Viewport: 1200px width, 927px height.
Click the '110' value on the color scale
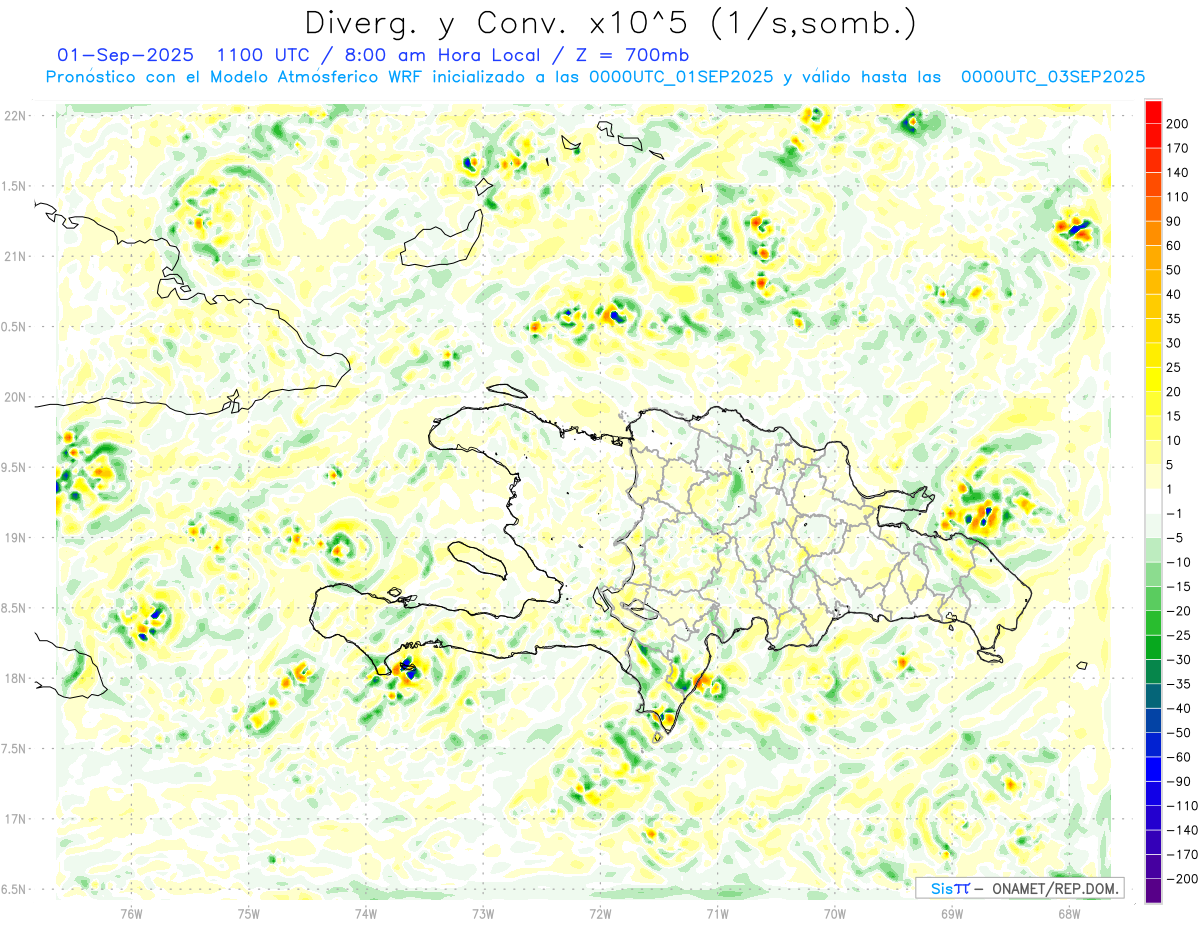[1179, 197]
